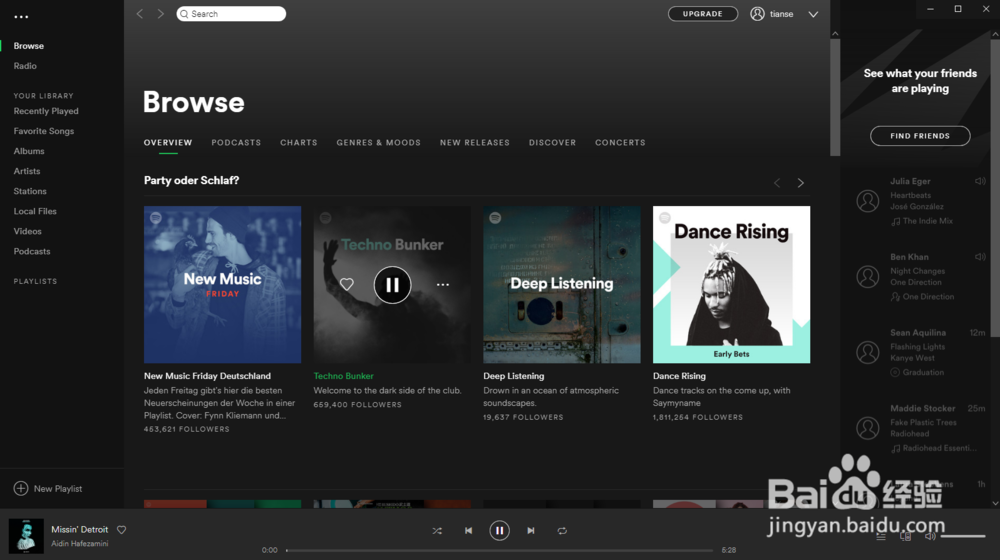Click the song progress bar
The height and width of the screenshot is (560, 1000).
[x=499, y=550]
